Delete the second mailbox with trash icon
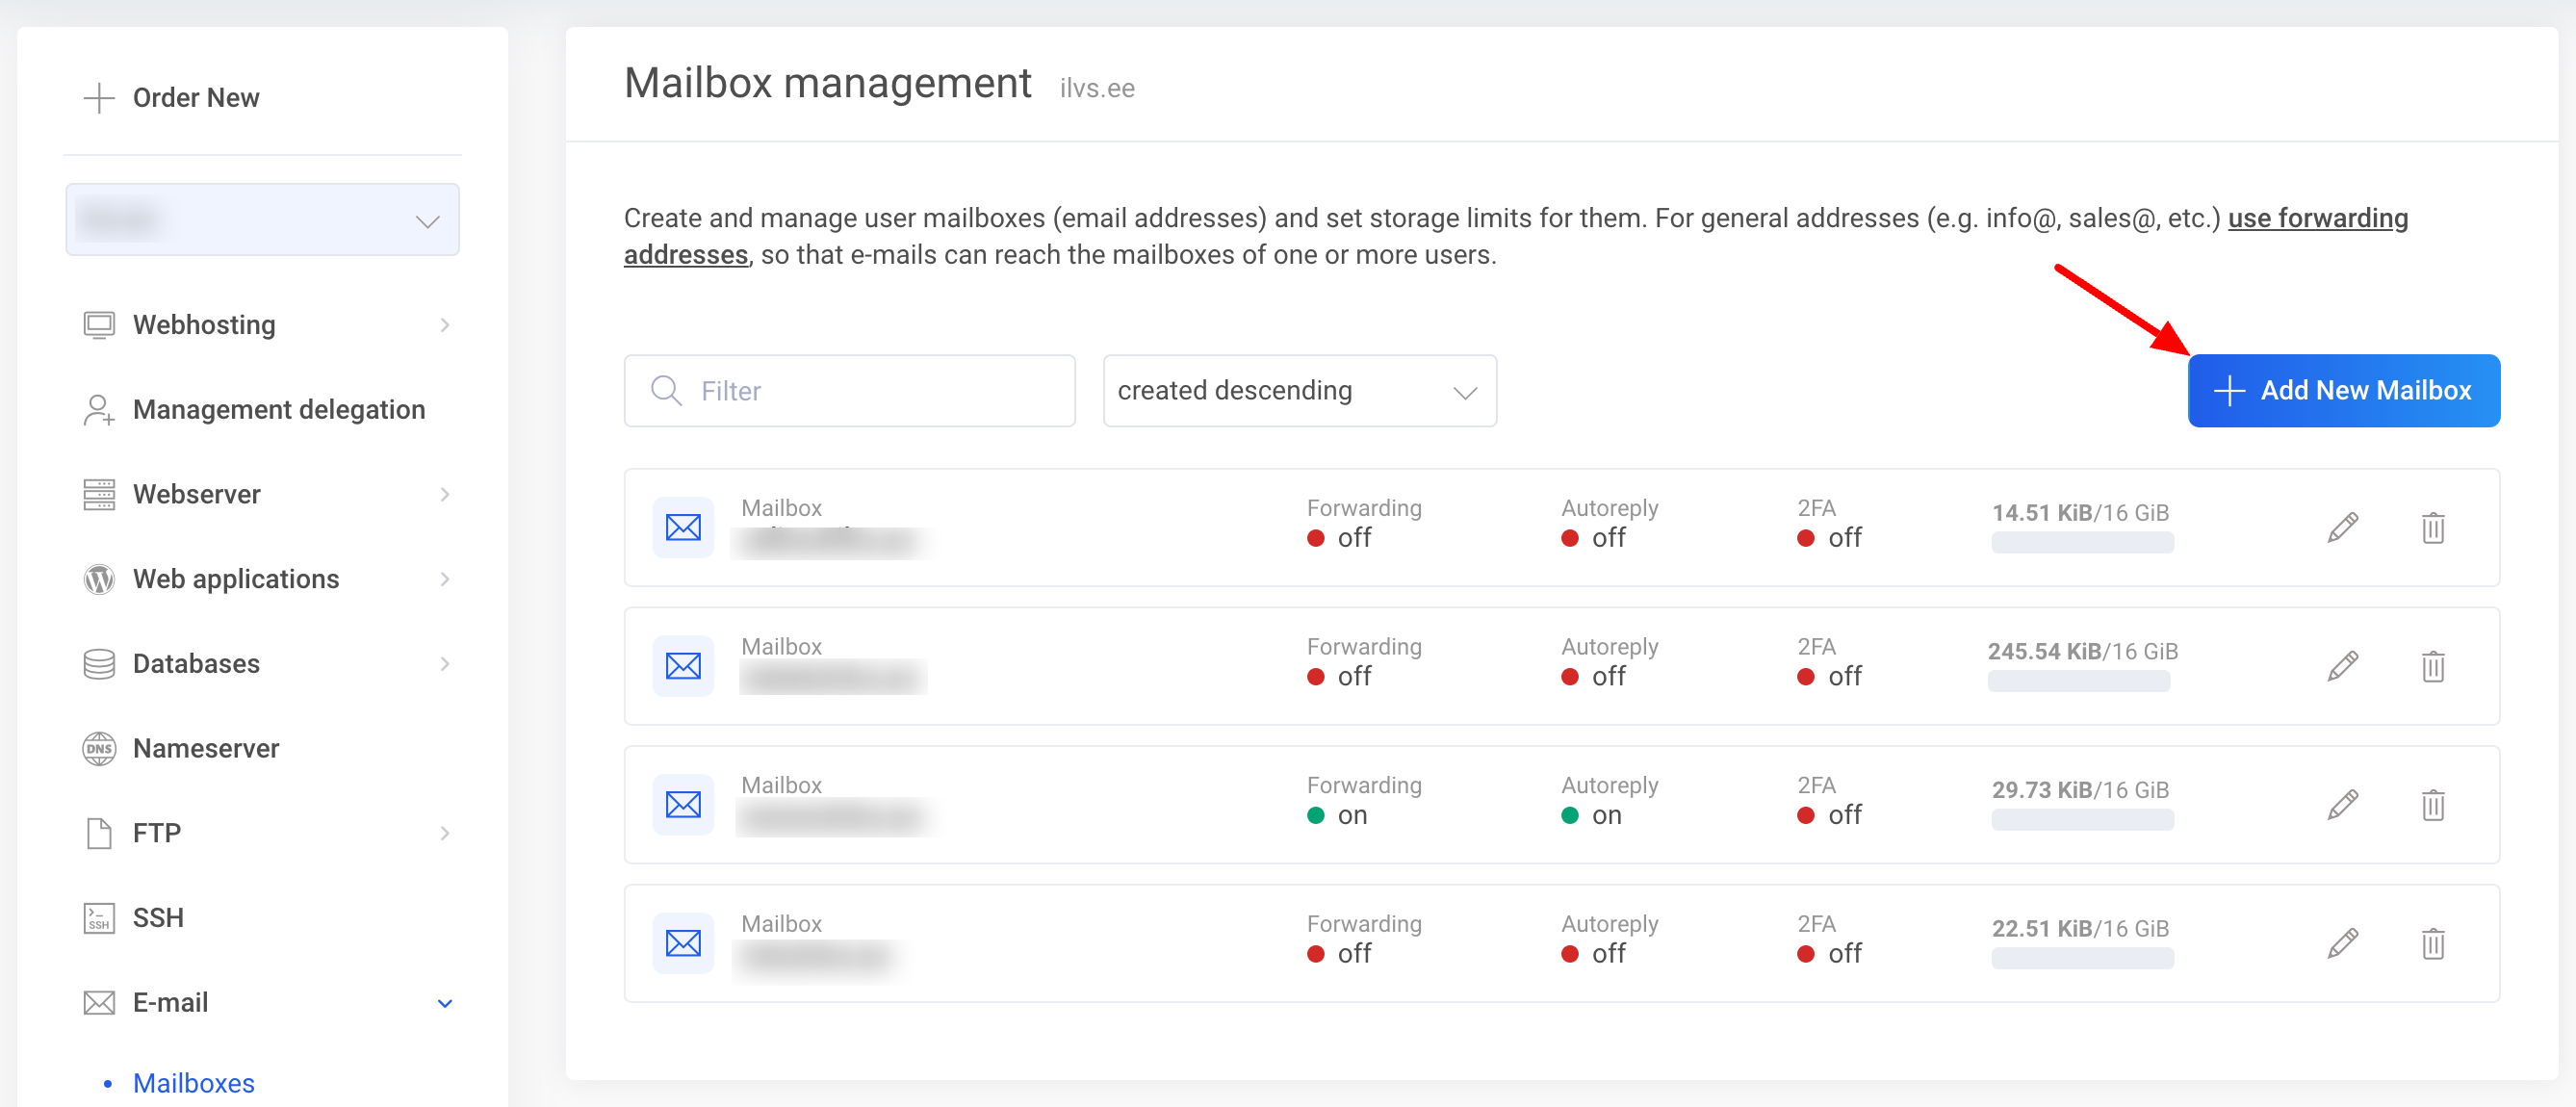Viewport: 2576px width, 1107px height. [x=2432, y=666]
